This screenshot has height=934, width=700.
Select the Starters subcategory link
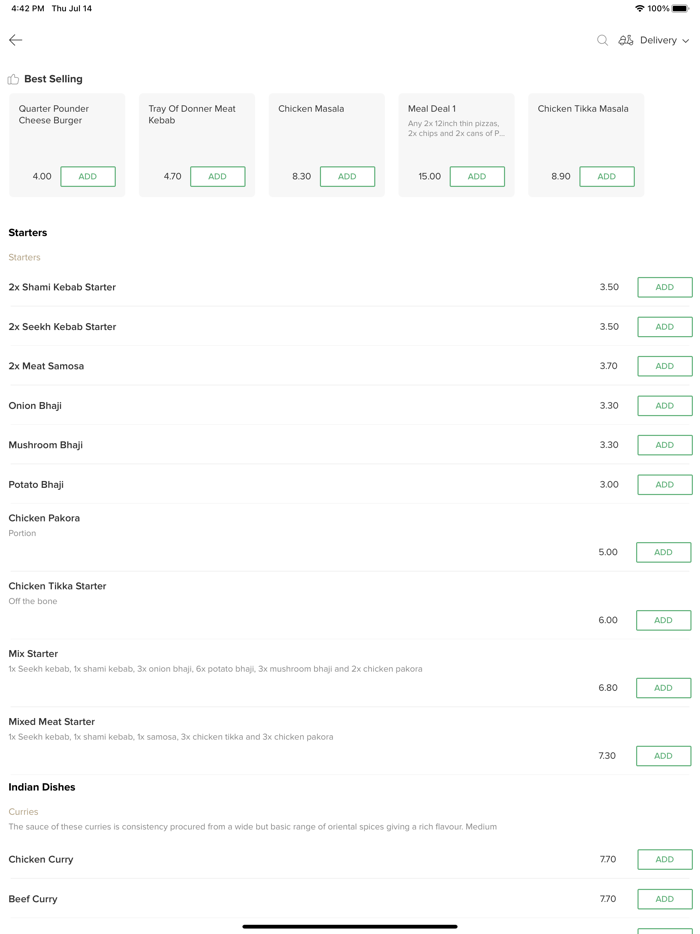[x=24, y=257]
